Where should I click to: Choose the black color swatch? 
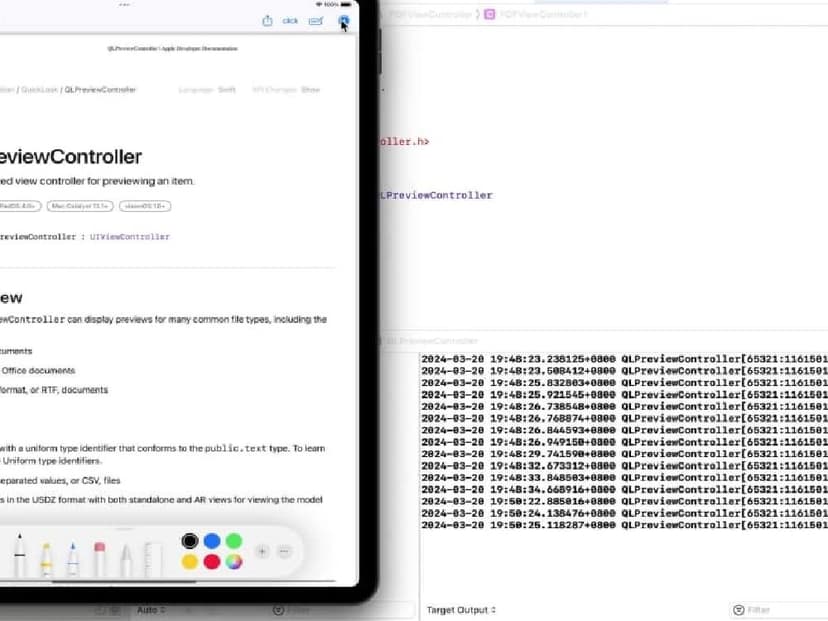190,541
